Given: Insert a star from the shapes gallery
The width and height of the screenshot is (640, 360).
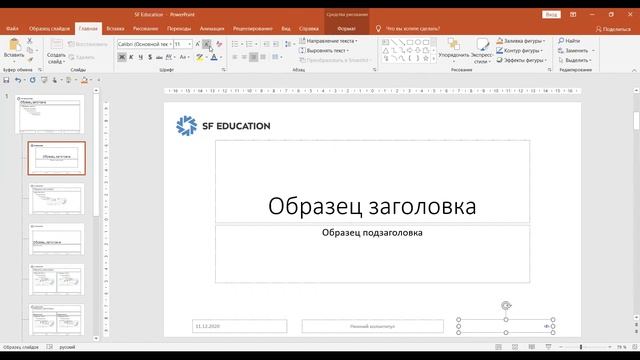Looking at the screenshot, I should tap(426, 58).
